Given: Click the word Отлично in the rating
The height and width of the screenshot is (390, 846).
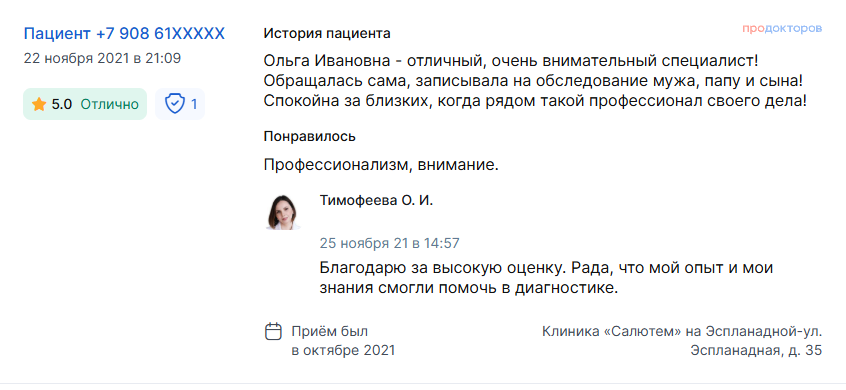Looking at the screenshot, I should (110, 104).
